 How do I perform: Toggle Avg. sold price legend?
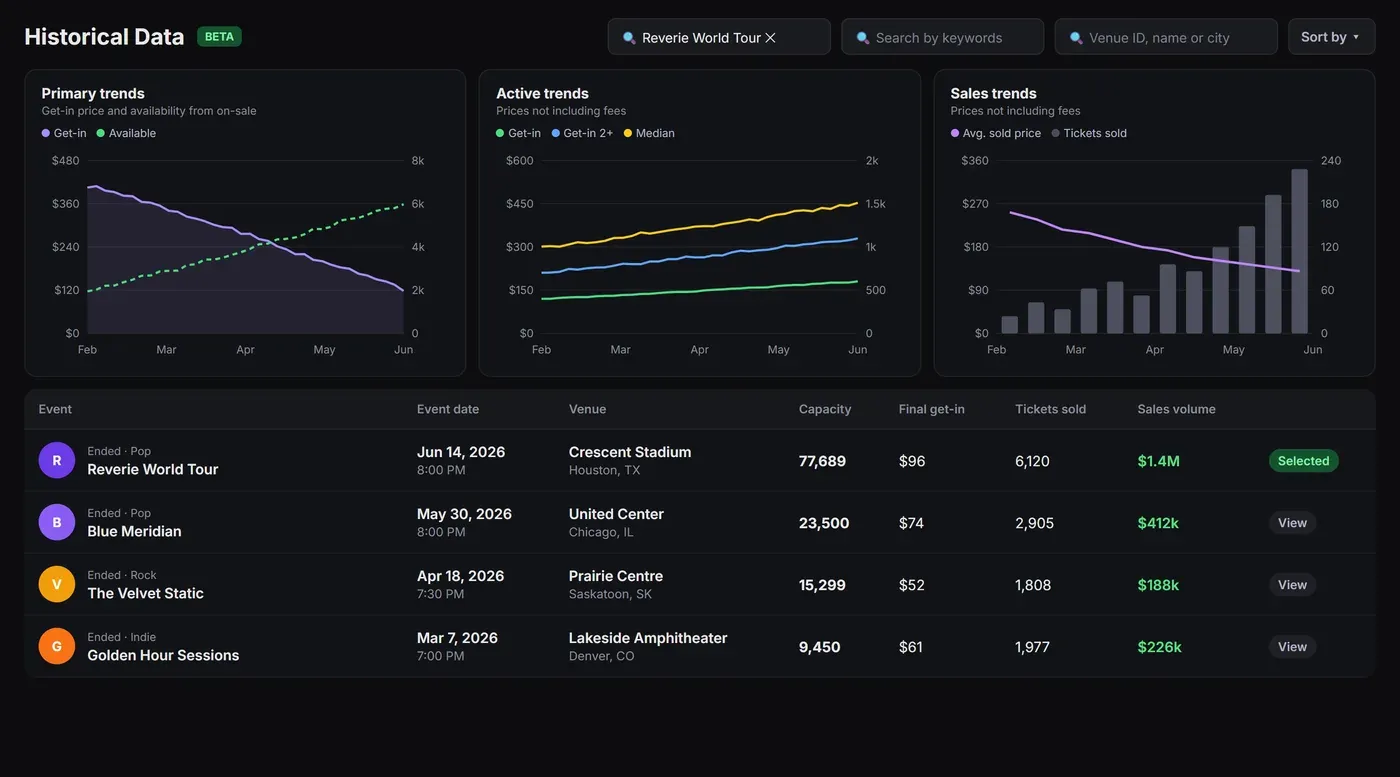996,133
